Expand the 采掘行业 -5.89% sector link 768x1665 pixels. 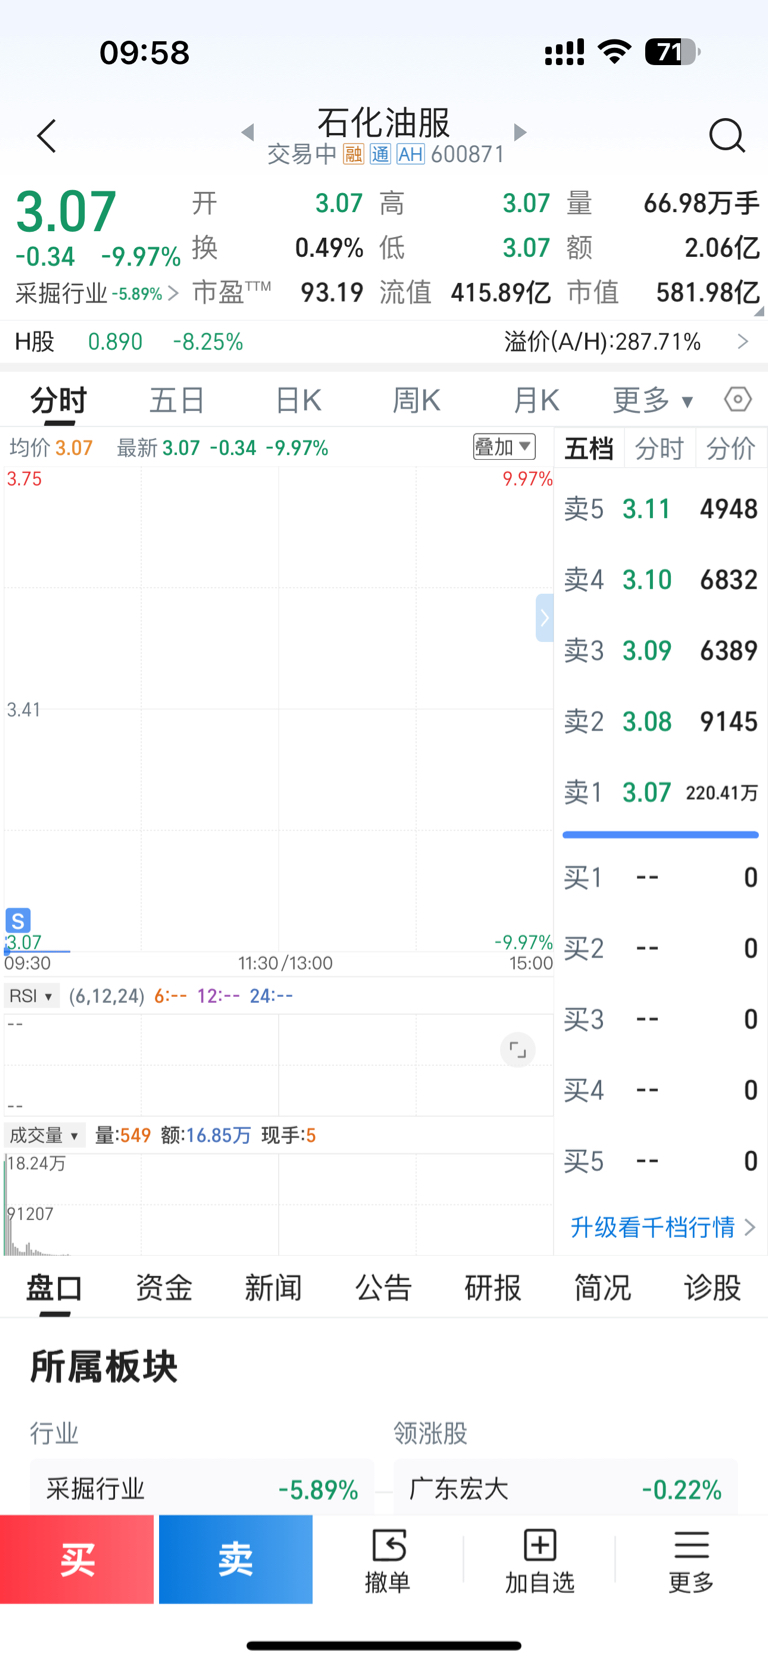pyautogui.click(x=97, y=293)
